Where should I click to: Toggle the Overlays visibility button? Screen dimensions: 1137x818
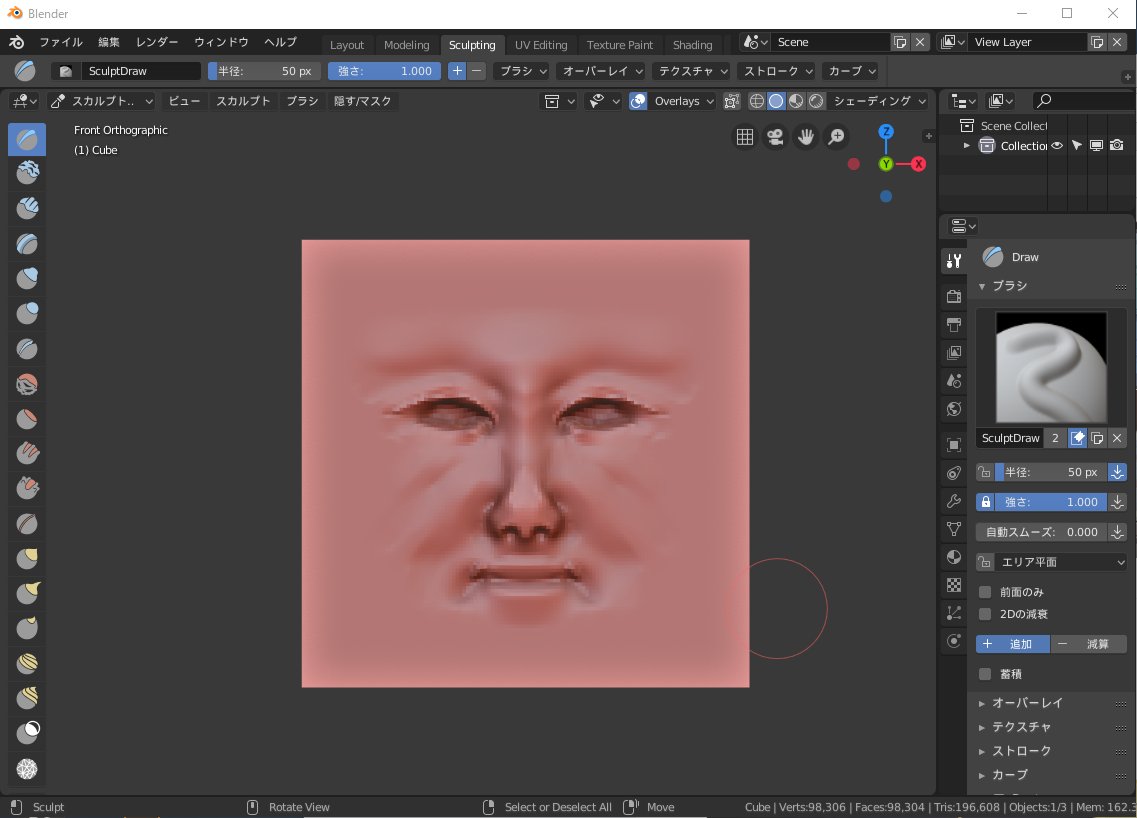[x=638, y=101]
